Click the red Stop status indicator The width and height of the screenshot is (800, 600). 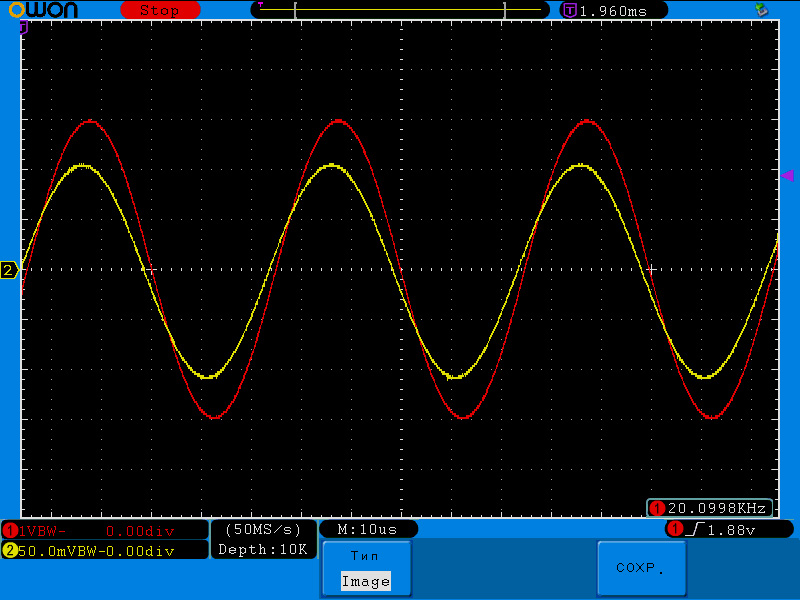[x=160, y=10]
